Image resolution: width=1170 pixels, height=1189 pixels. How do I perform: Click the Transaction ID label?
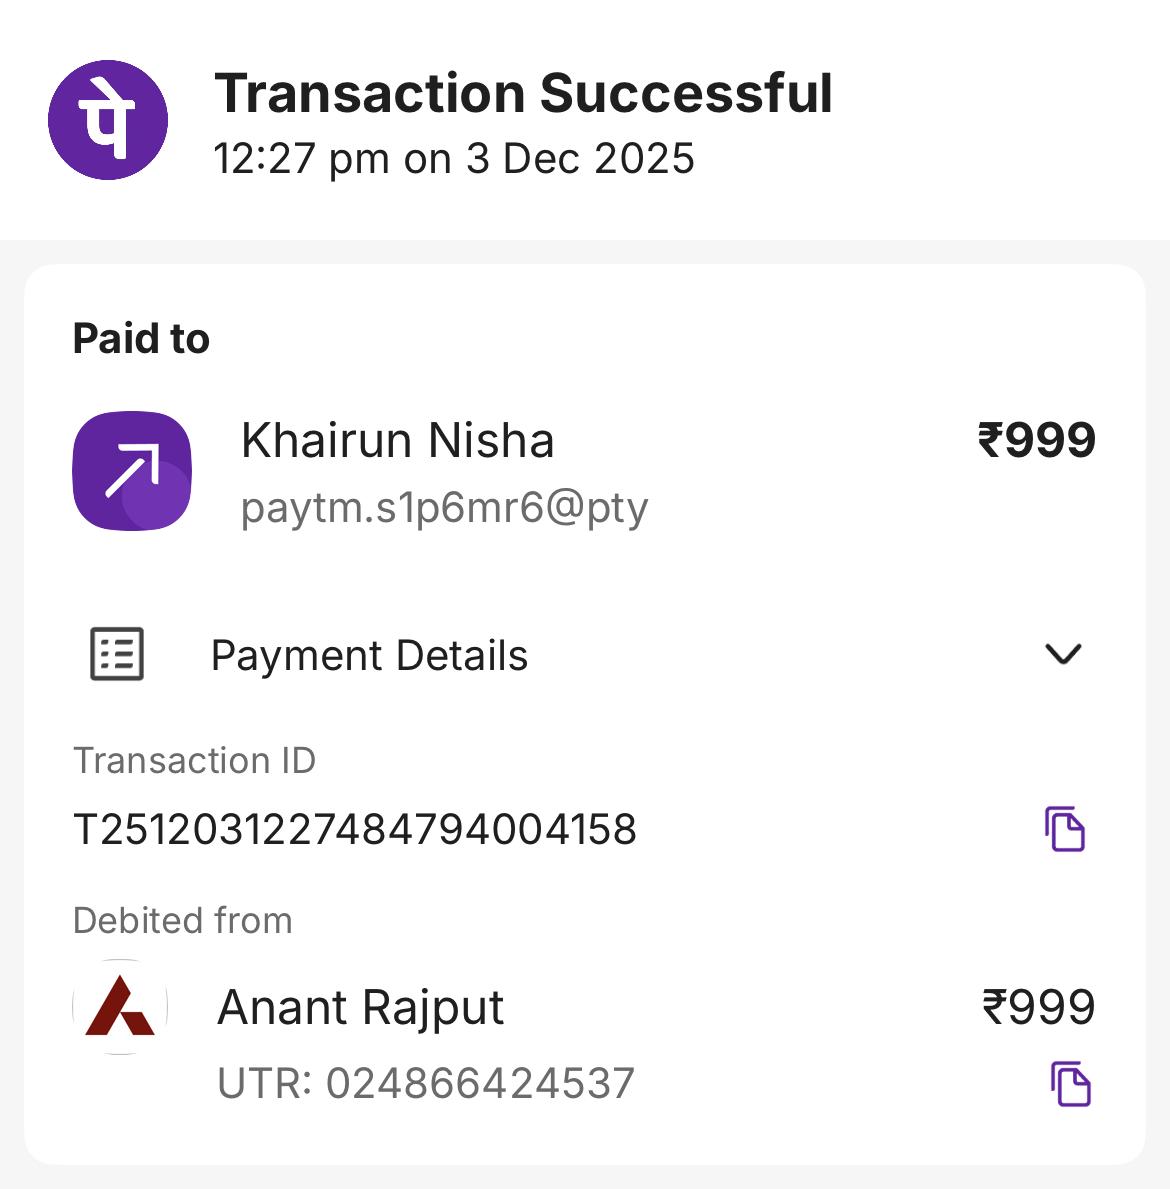coord(194,761)
